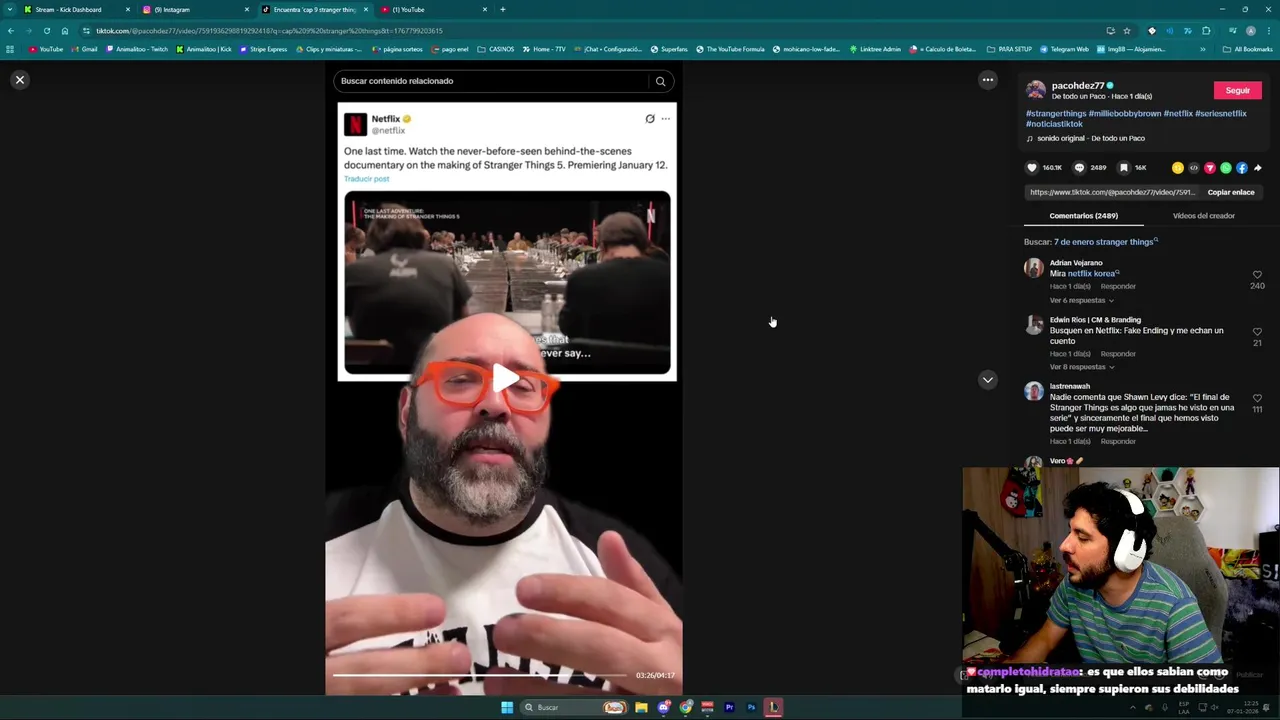
Task: Reply to Adrian Vejarano's comment via Responder
Action: 1118,287
